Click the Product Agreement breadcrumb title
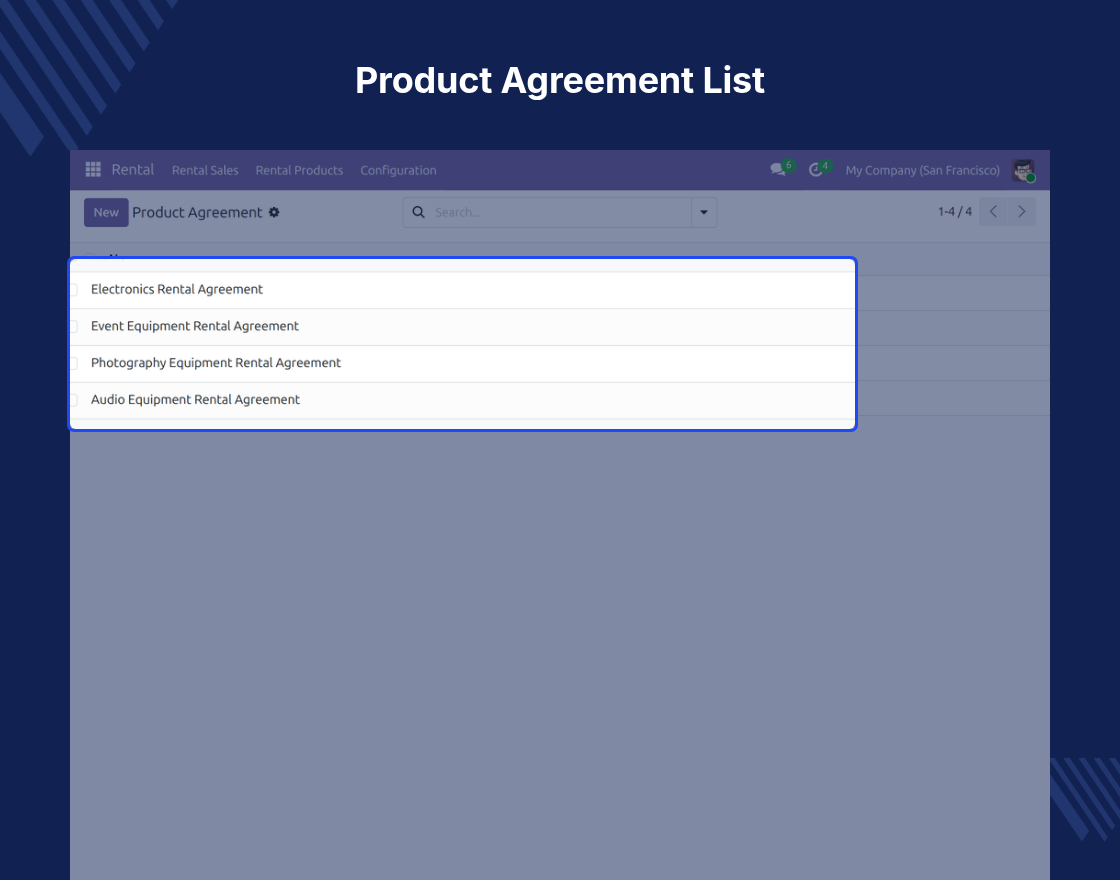The height and width of the screenshot is (880, 1120). pos(197,212)
